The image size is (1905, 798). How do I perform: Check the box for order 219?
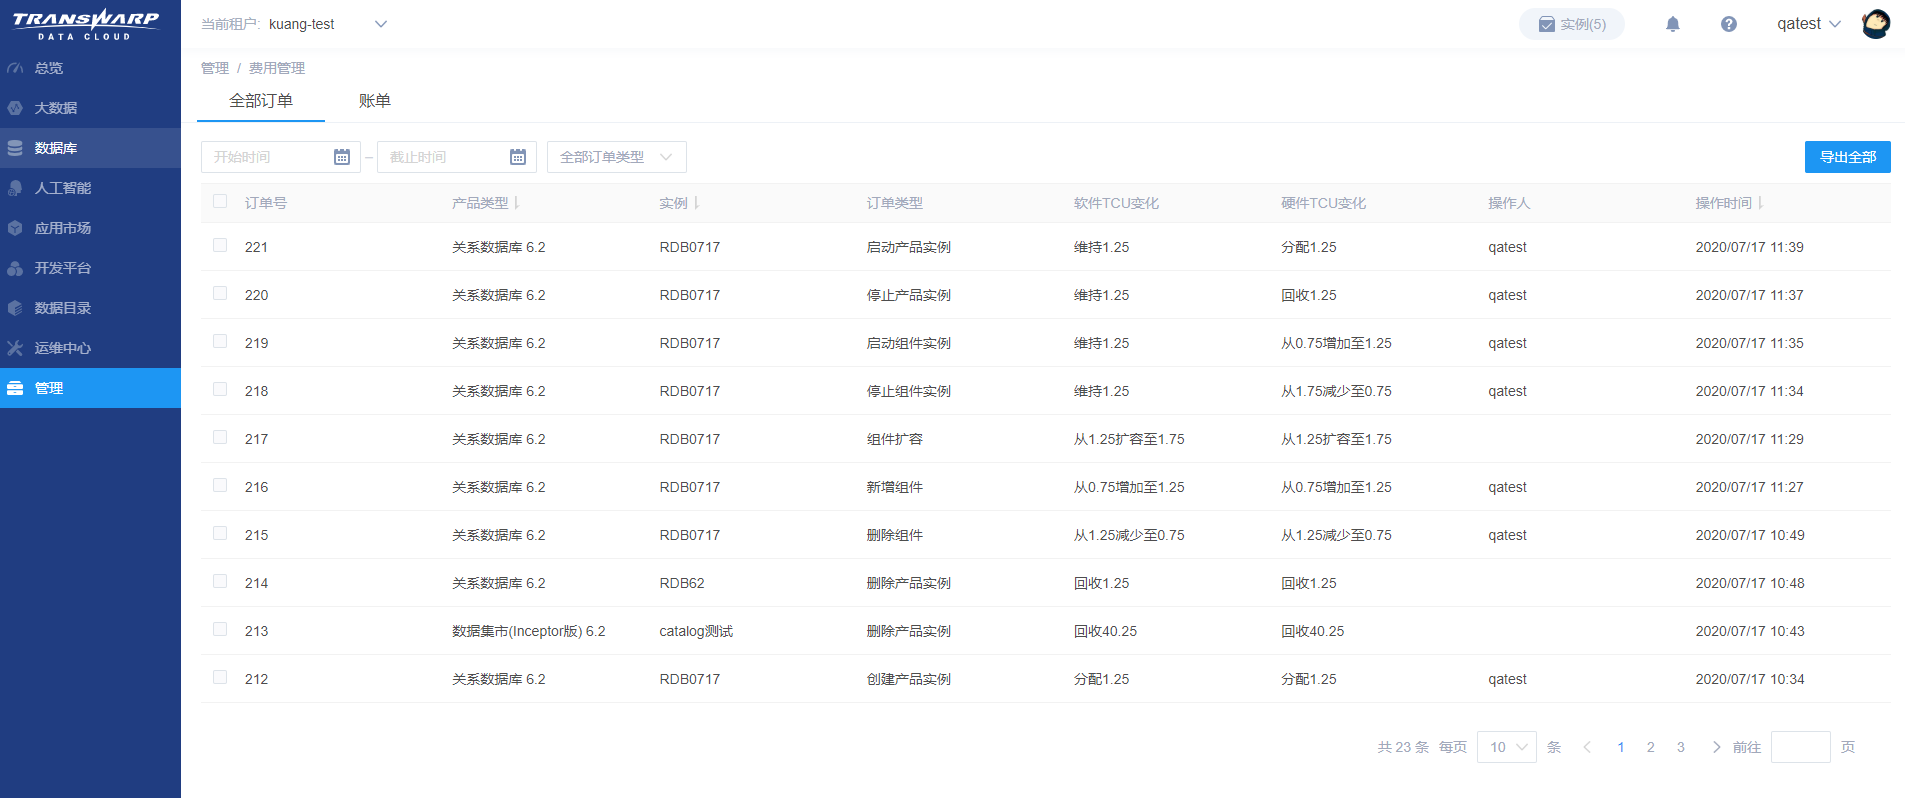(x=220, y=341)
